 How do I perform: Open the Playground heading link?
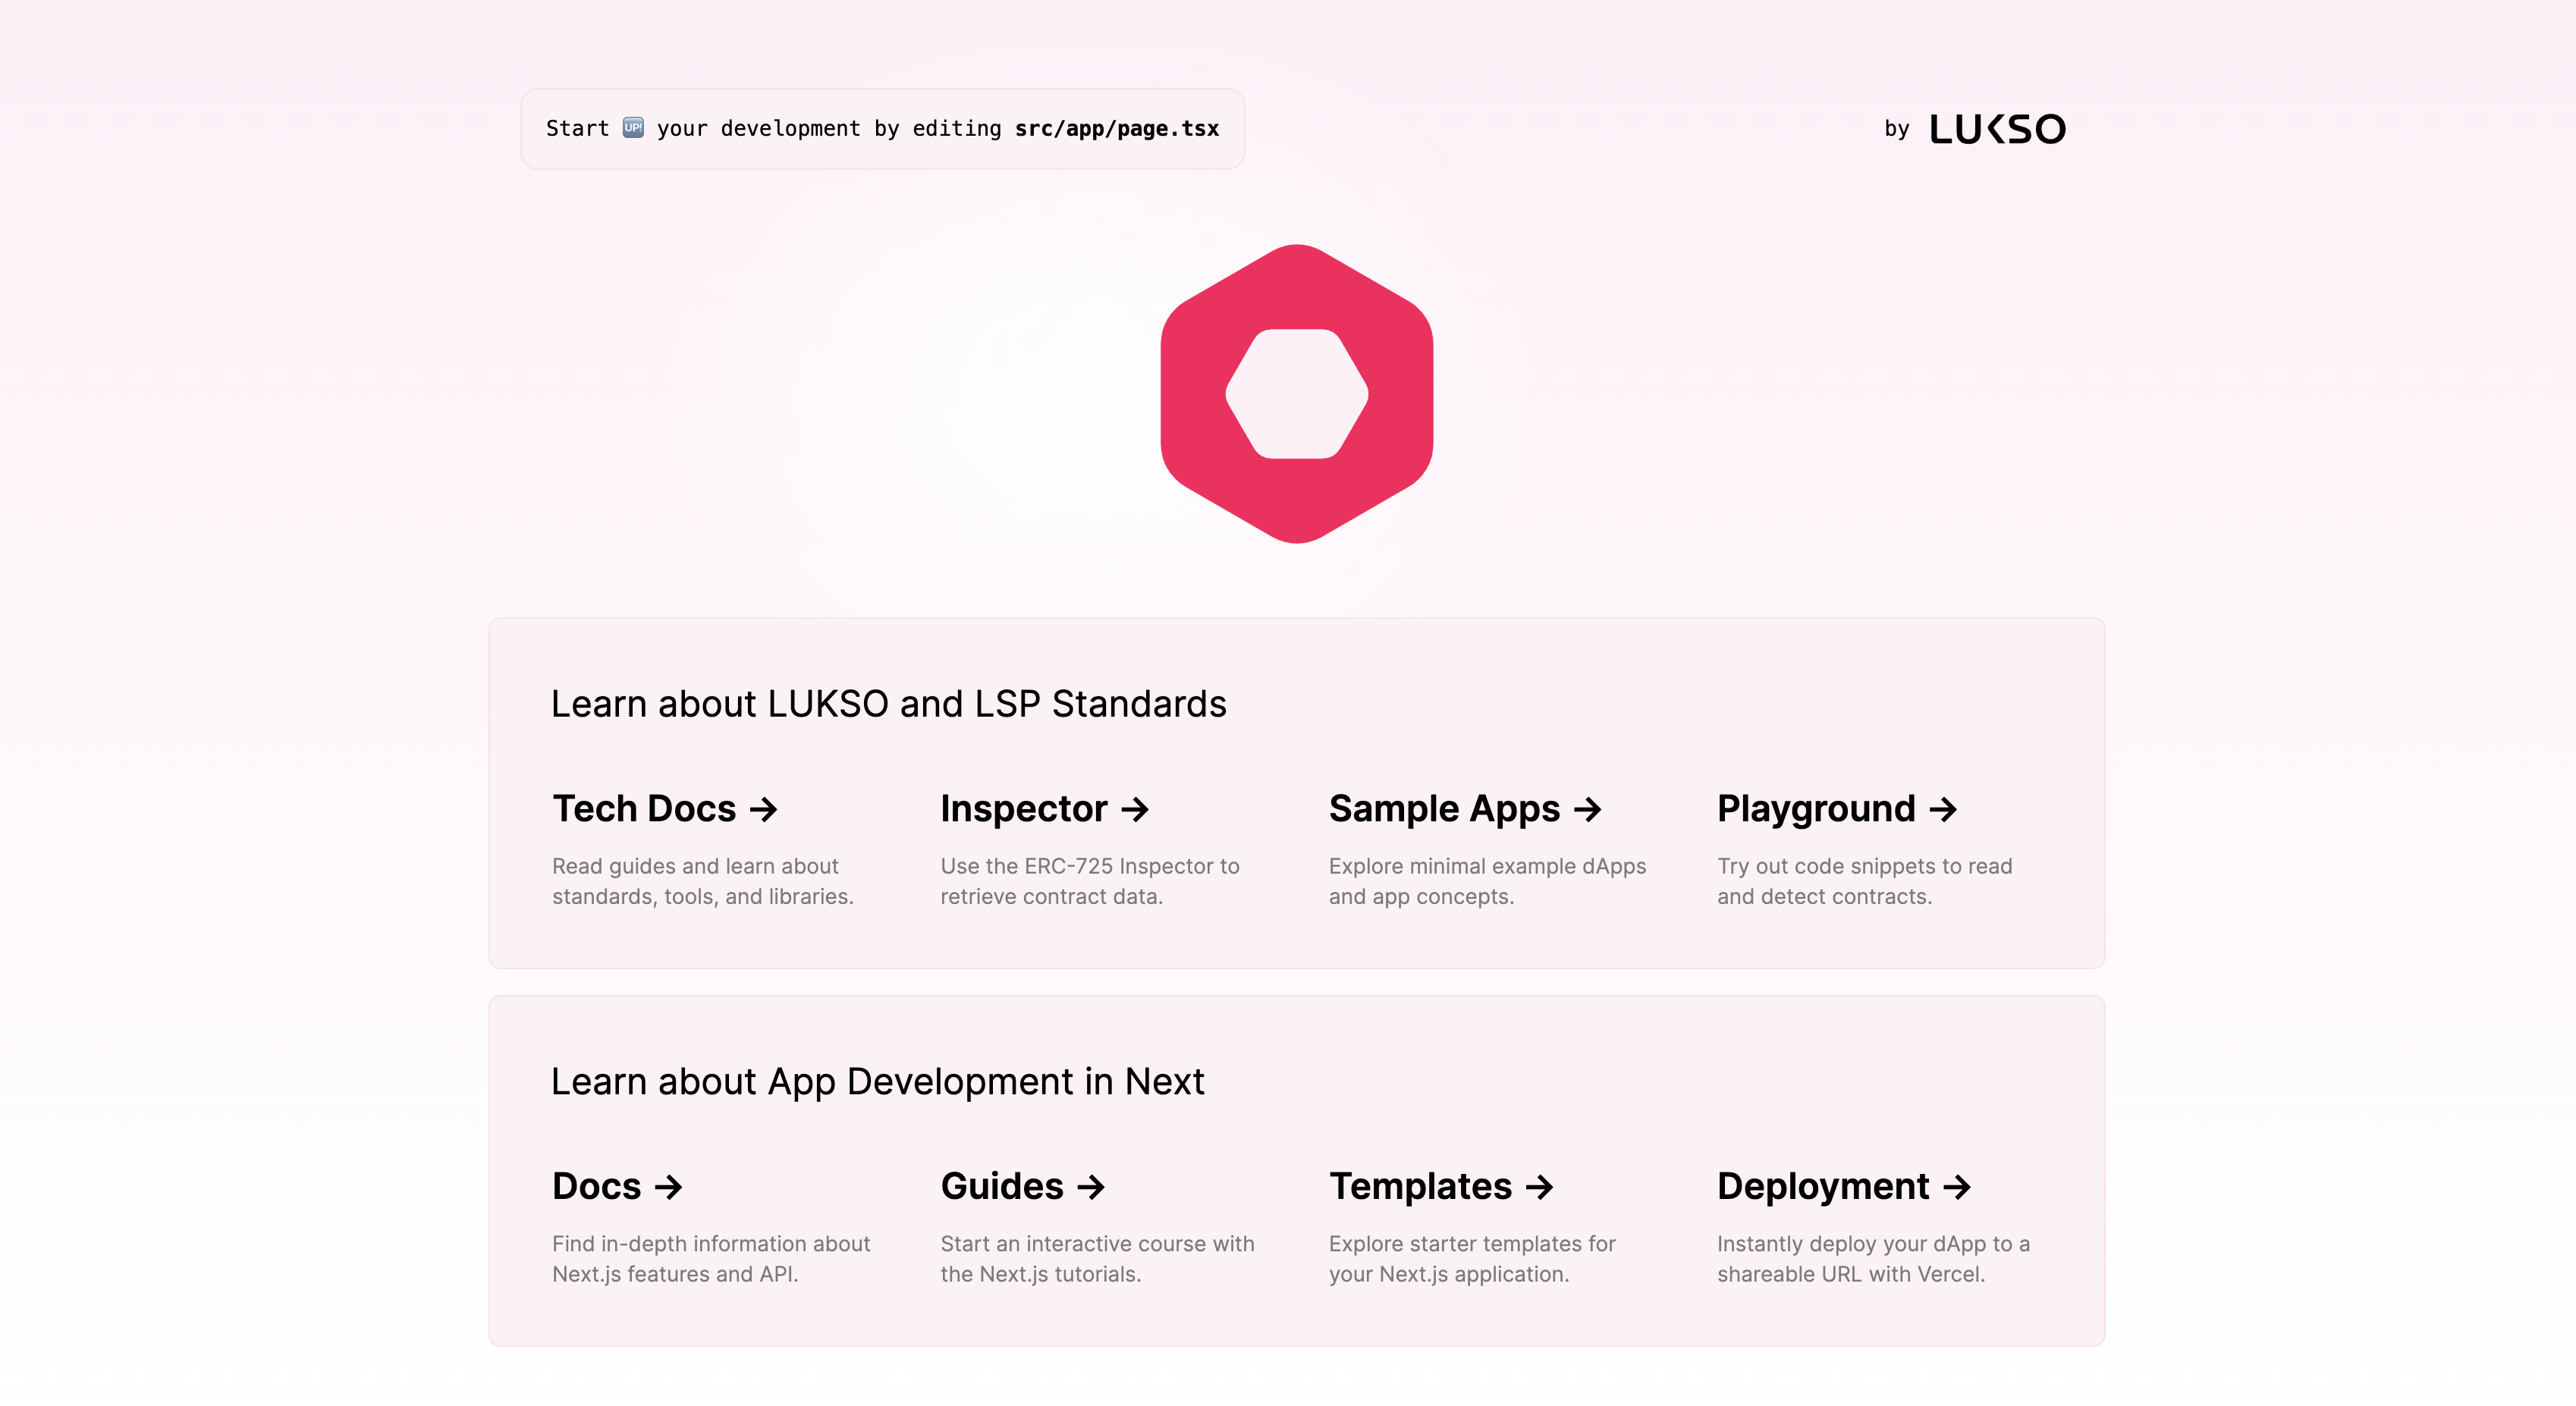click(1816, 809)
